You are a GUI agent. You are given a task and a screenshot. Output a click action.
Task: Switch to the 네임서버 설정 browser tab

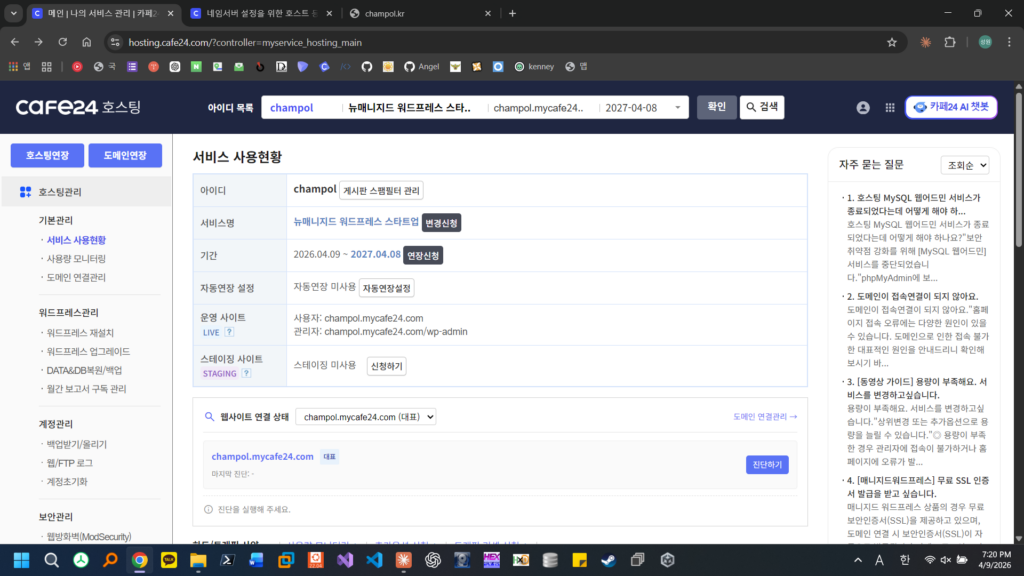click(261, 13)
